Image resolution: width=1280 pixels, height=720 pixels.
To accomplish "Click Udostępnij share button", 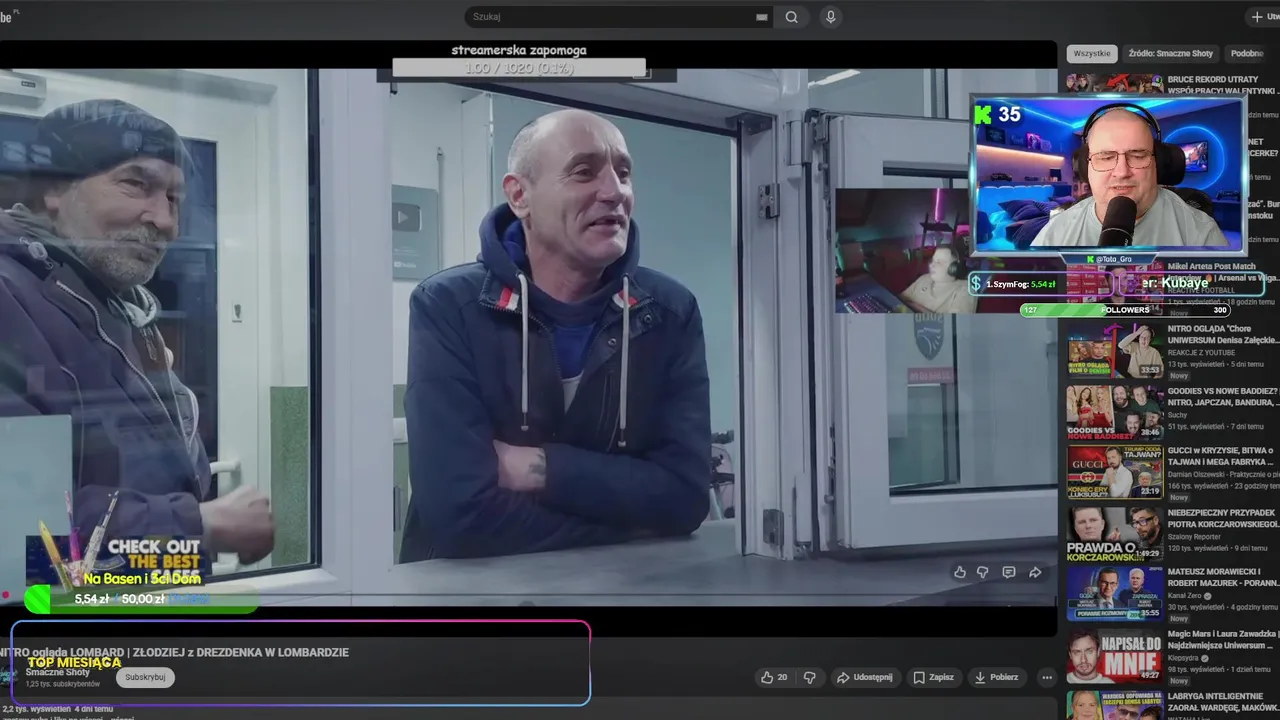I will tap(864, 677).
